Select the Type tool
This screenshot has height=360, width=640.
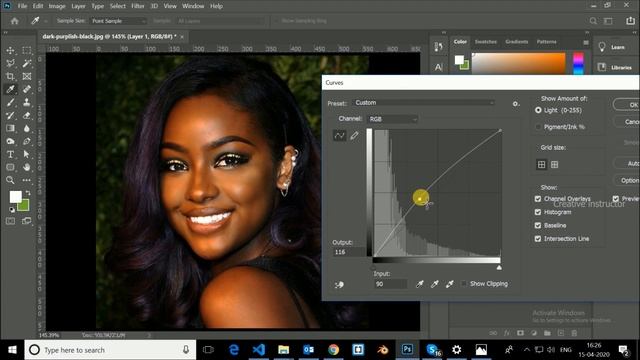click(x=10, y=154)
